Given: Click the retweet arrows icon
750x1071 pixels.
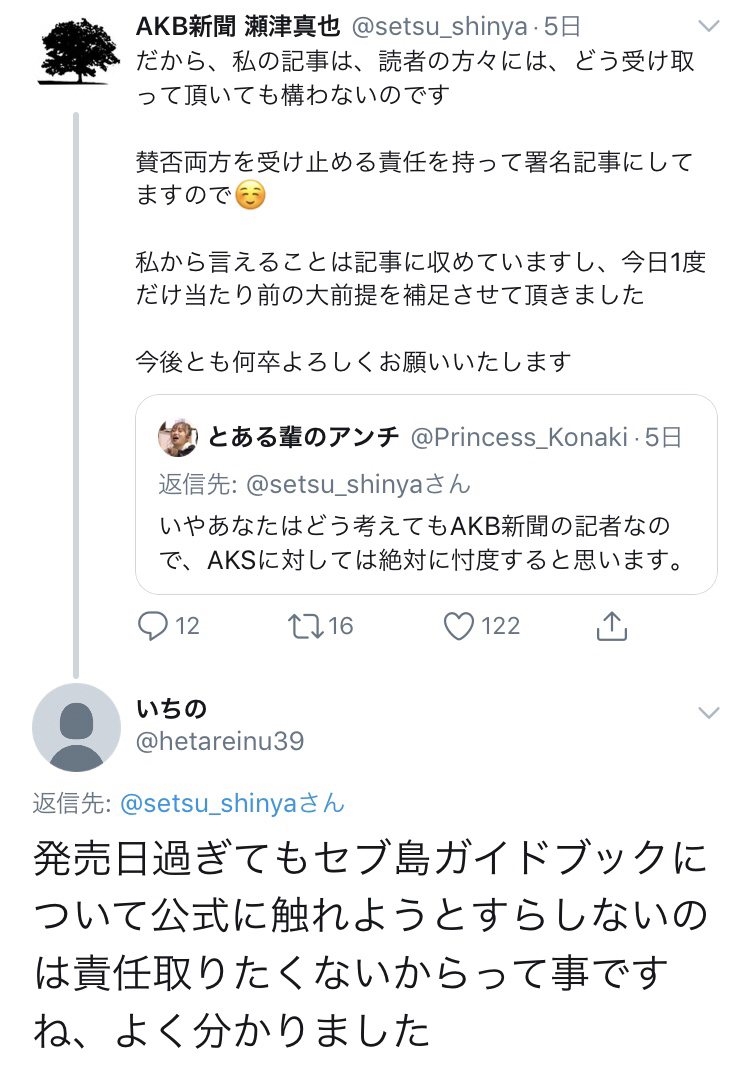Looking at the screenshot, I should click(301, 626).
